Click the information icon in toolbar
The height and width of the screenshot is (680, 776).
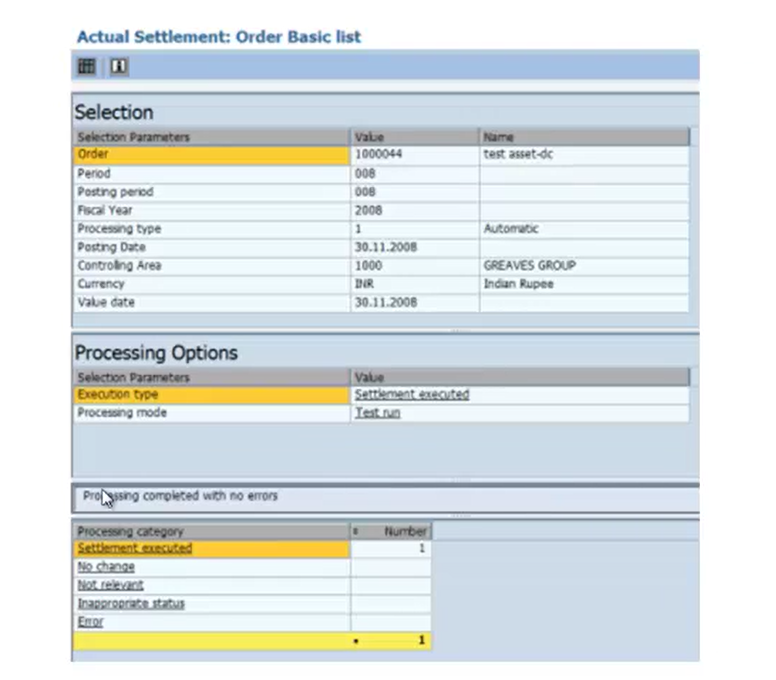pyautogui.click(x=118, y=66)
